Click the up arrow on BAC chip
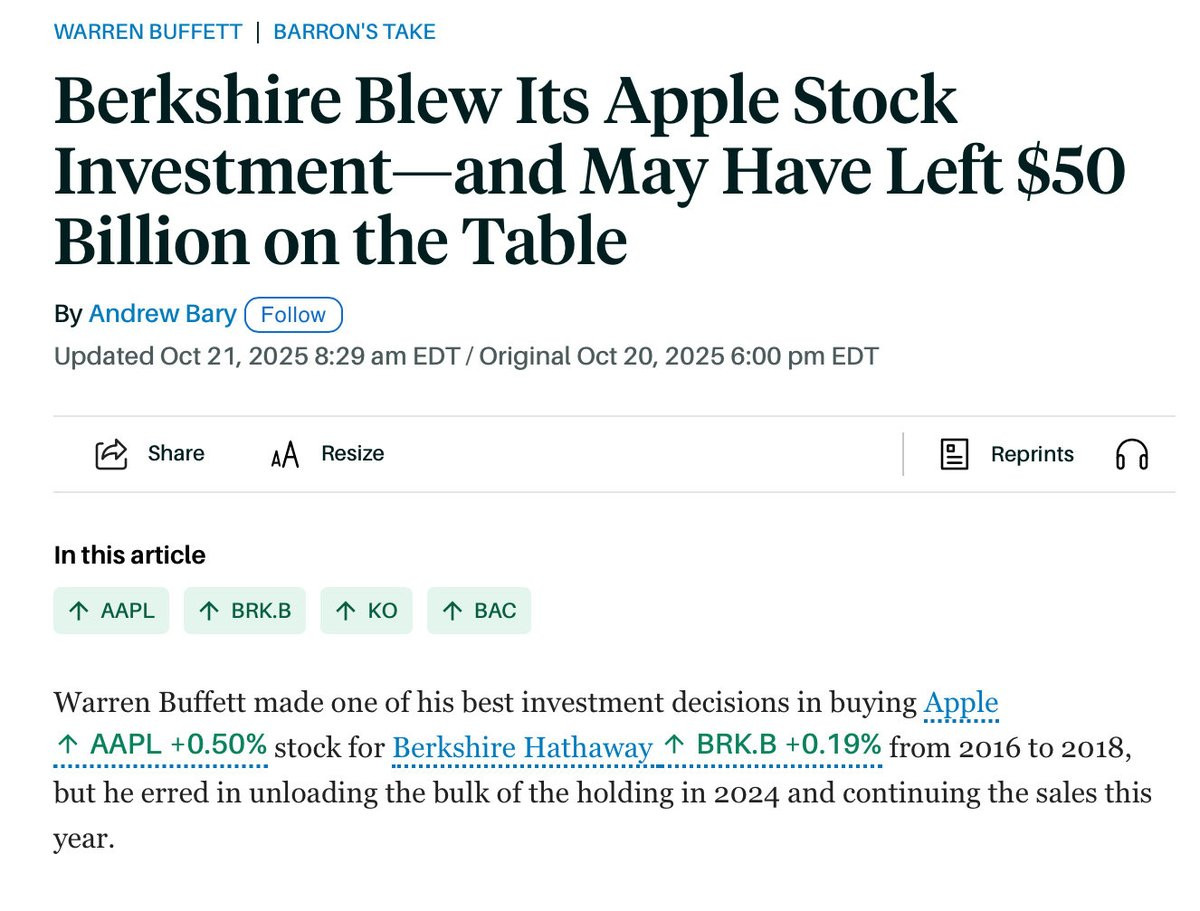This screenshot has width=1200, height=911. click(452, 611)
